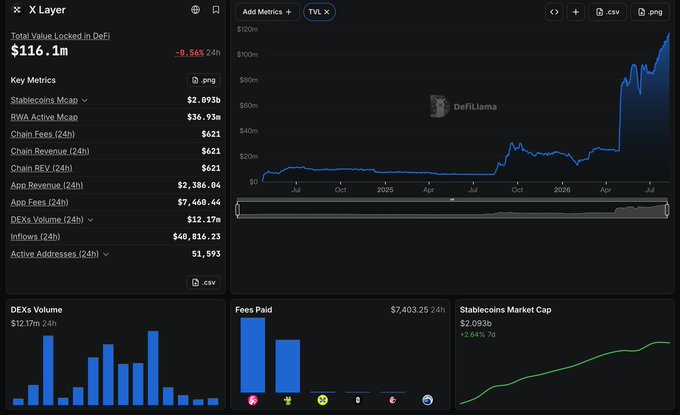The width and height of the screenshot is (680, 415).
Task: Click the X Layer chain logo
Action: [17, 10]
